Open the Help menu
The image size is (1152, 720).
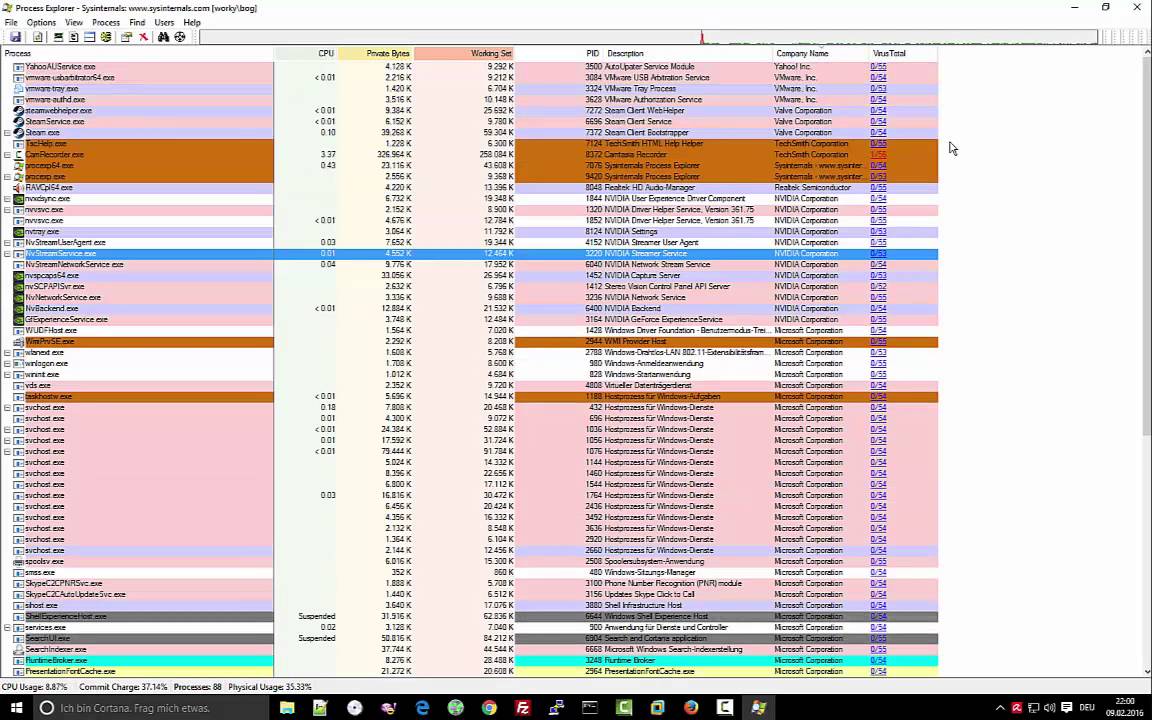192,23
